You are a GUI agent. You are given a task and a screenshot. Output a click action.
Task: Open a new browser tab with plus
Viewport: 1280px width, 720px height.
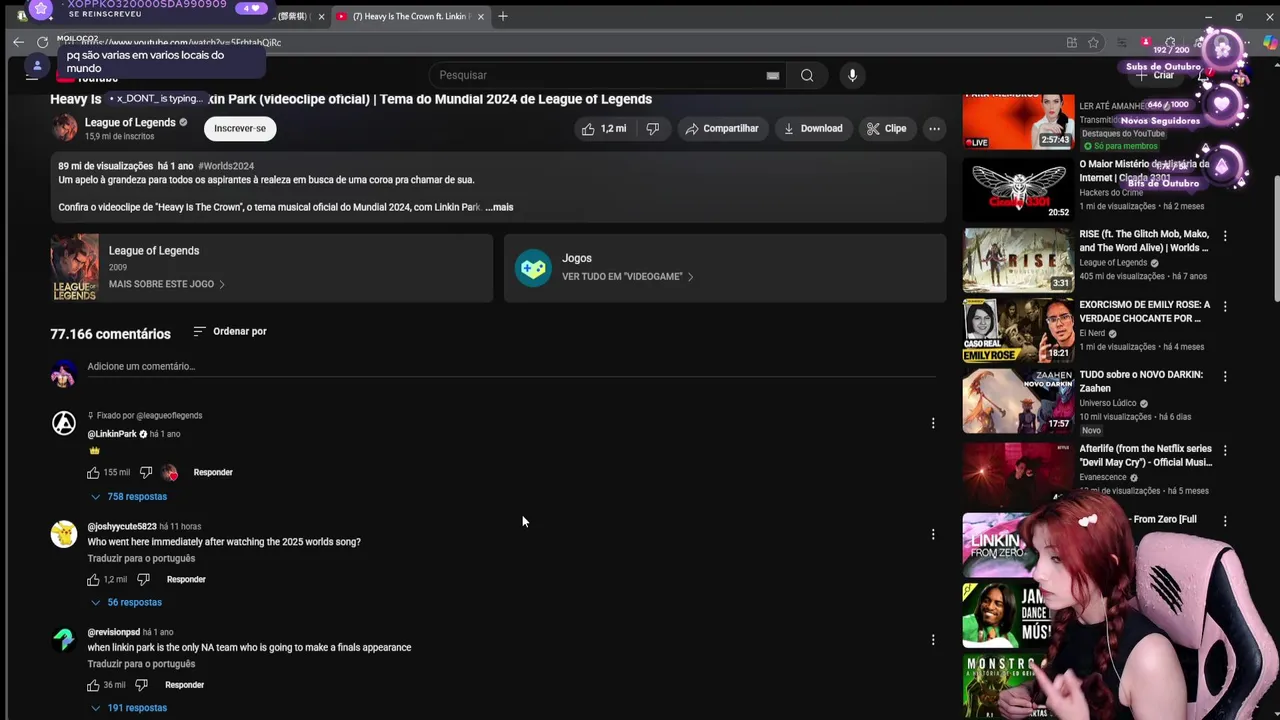pyautogui.click(x=503, y=16)
